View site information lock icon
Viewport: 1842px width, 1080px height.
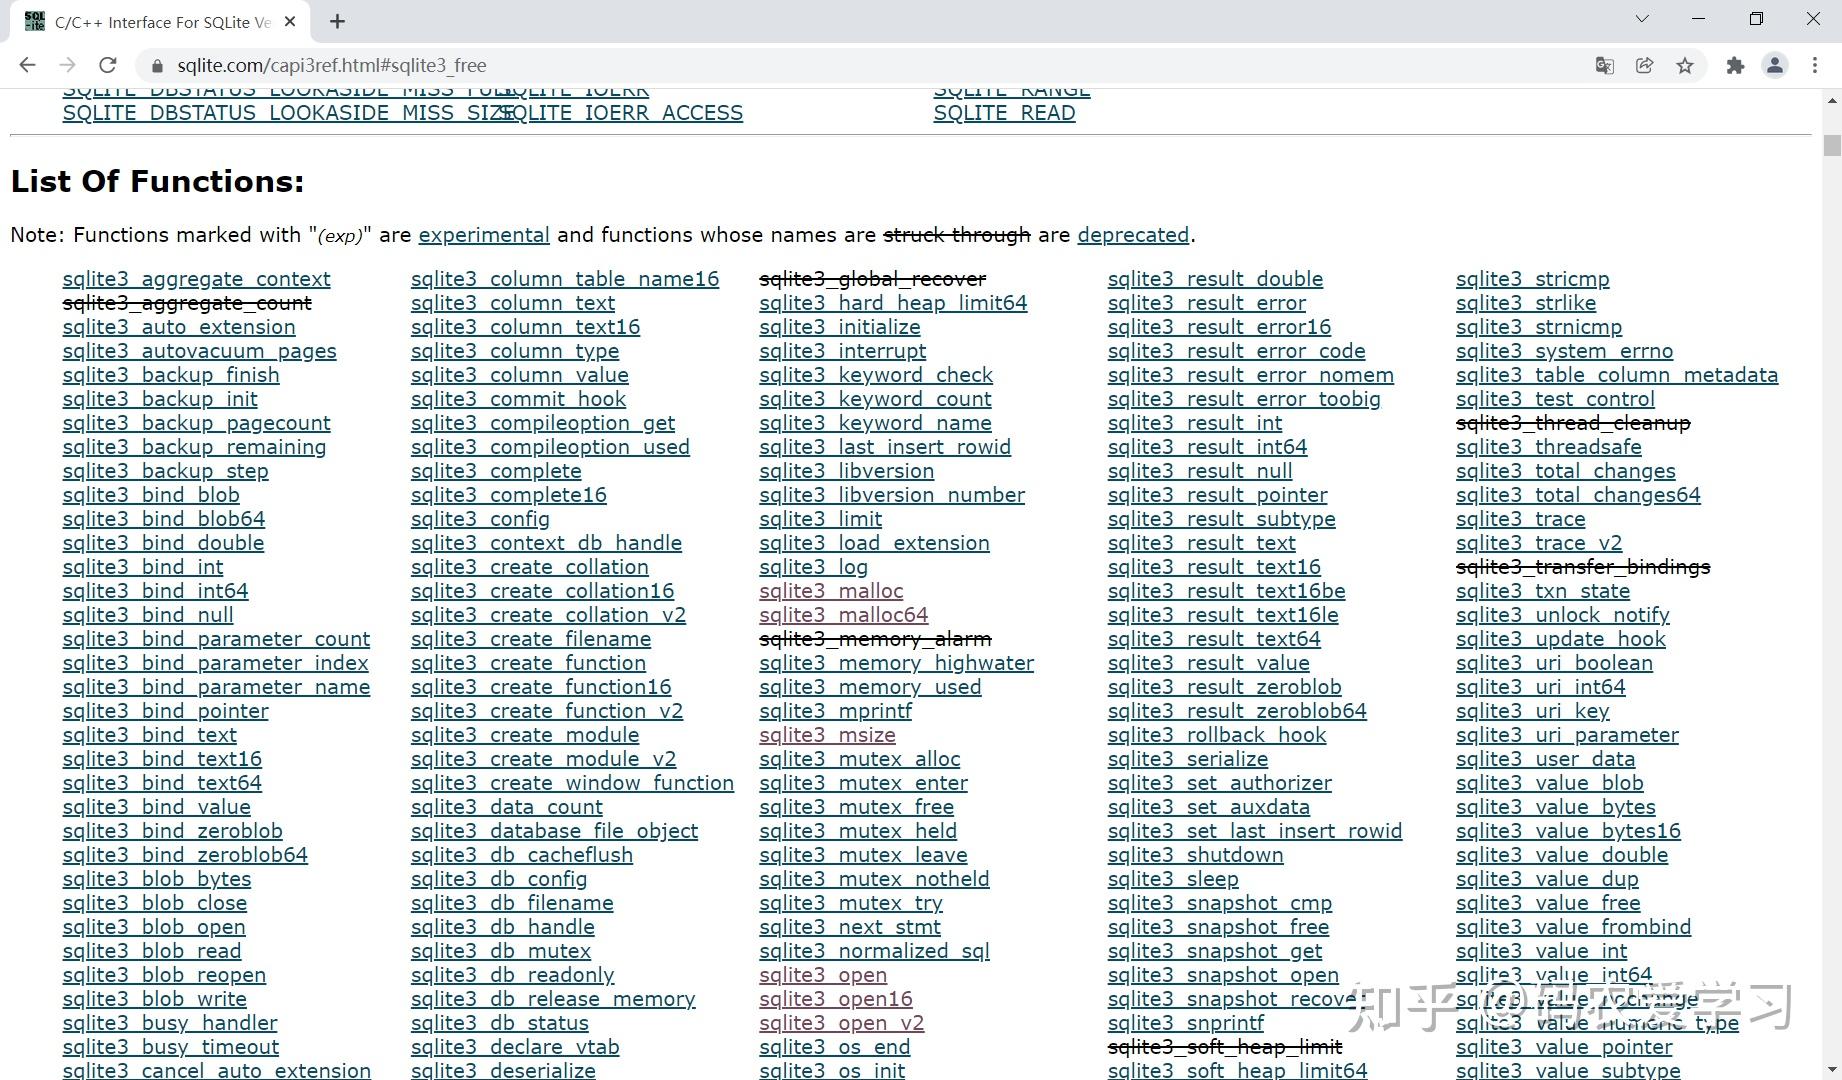[x=157, y=66]
